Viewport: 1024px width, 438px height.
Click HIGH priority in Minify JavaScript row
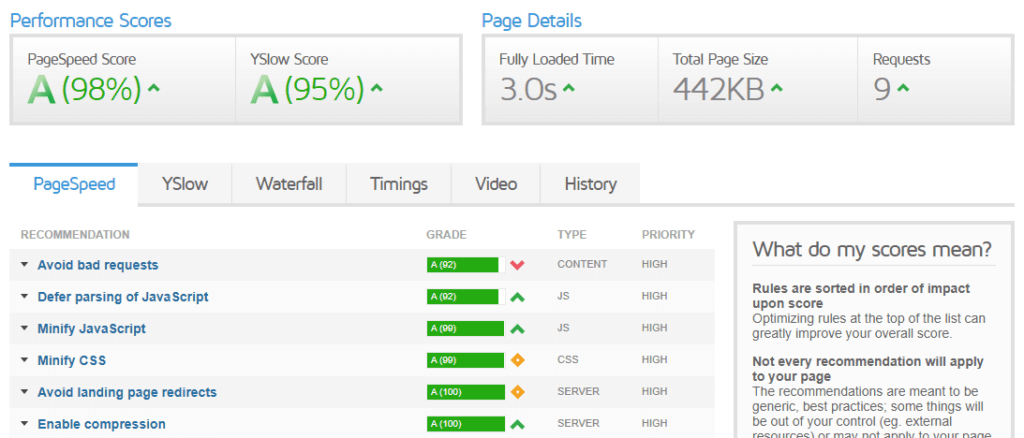pos(654,328)
